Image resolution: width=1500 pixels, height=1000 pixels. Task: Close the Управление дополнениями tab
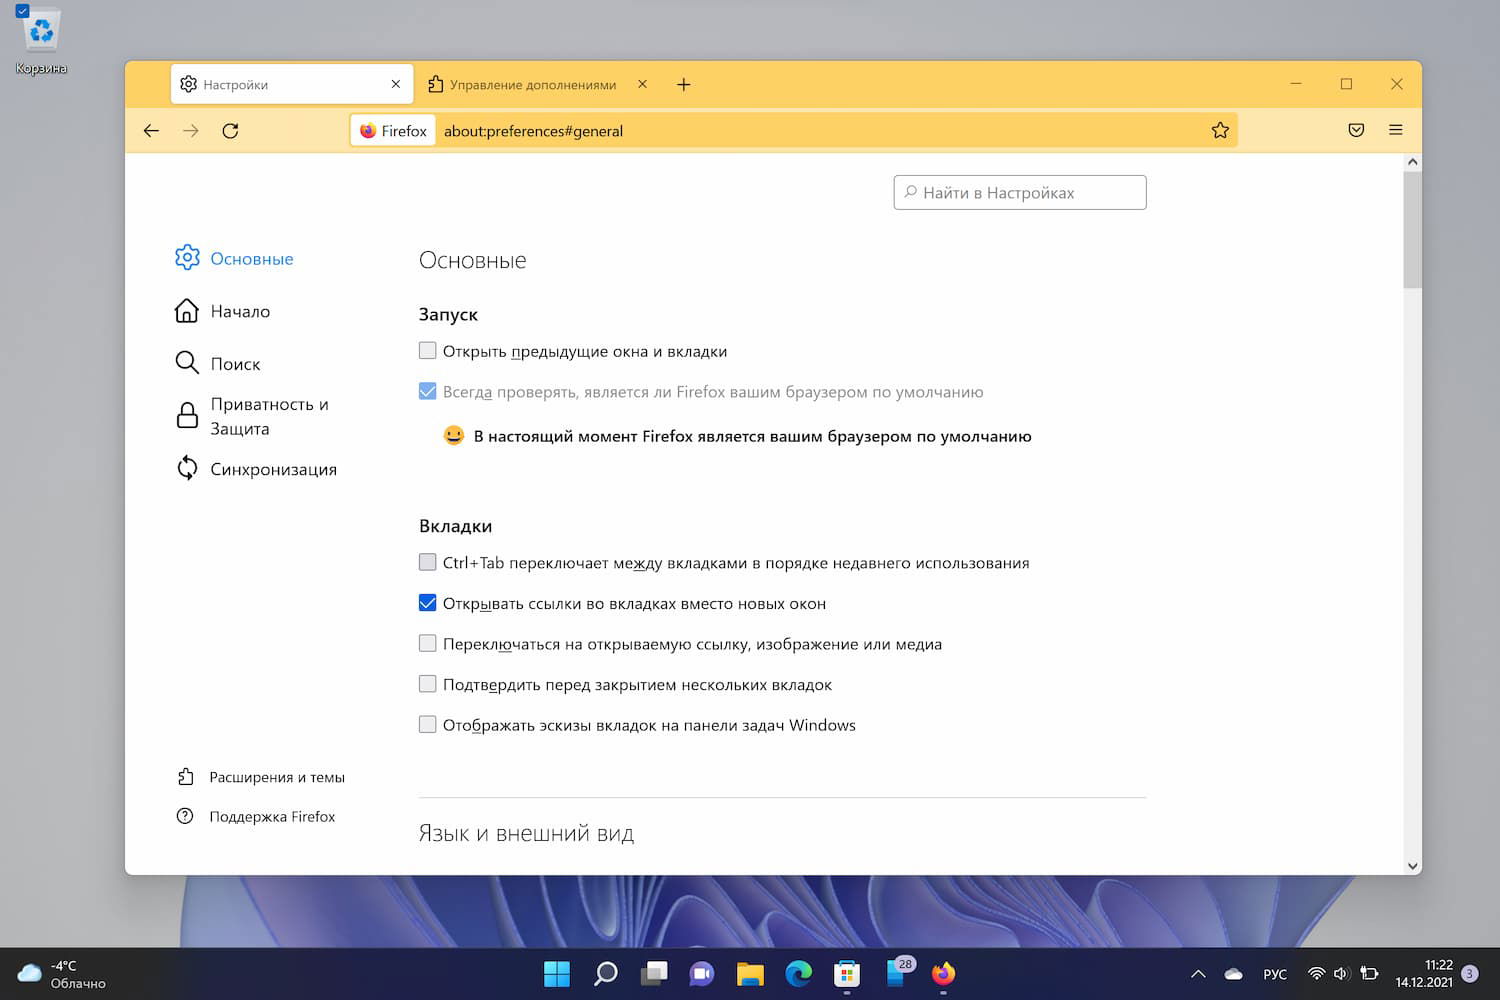click(x=642, y=84)
